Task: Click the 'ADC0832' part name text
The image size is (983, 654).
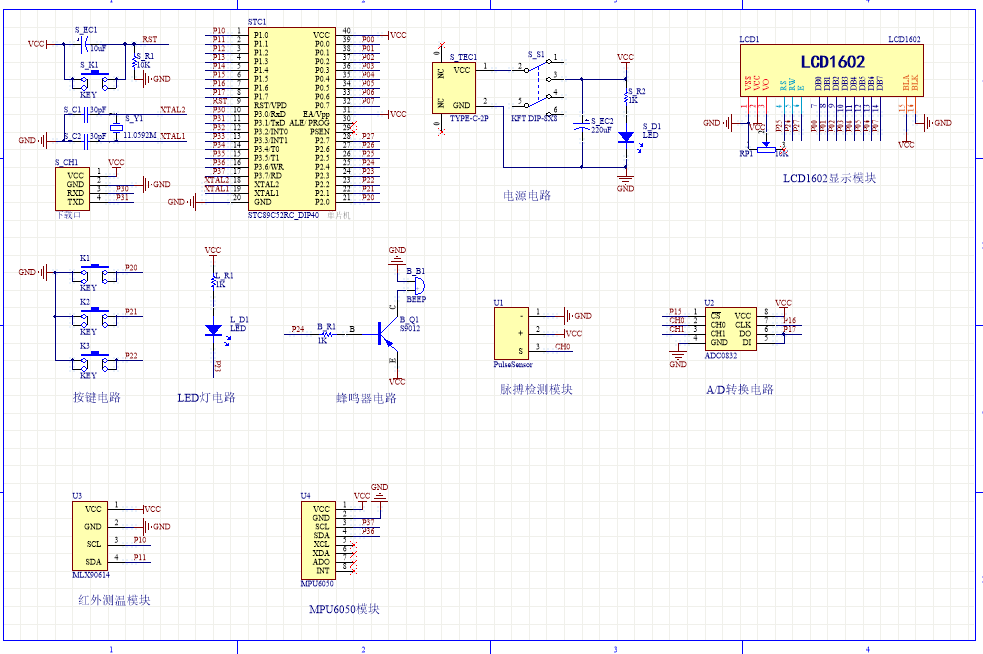Action: pyautogui.click(x=721, y=356)
